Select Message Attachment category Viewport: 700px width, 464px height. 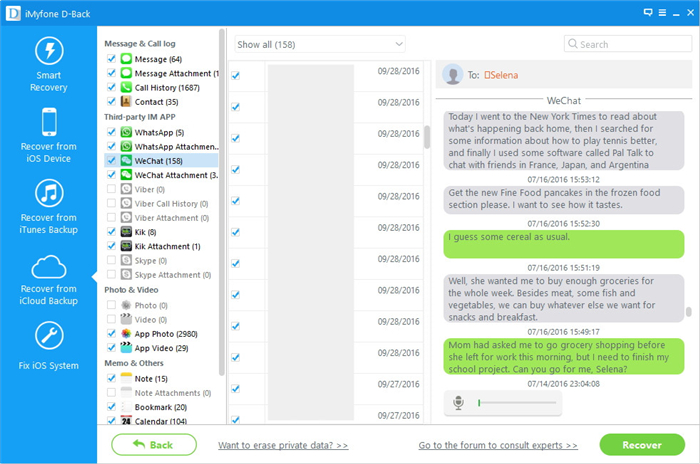[176, 73]
